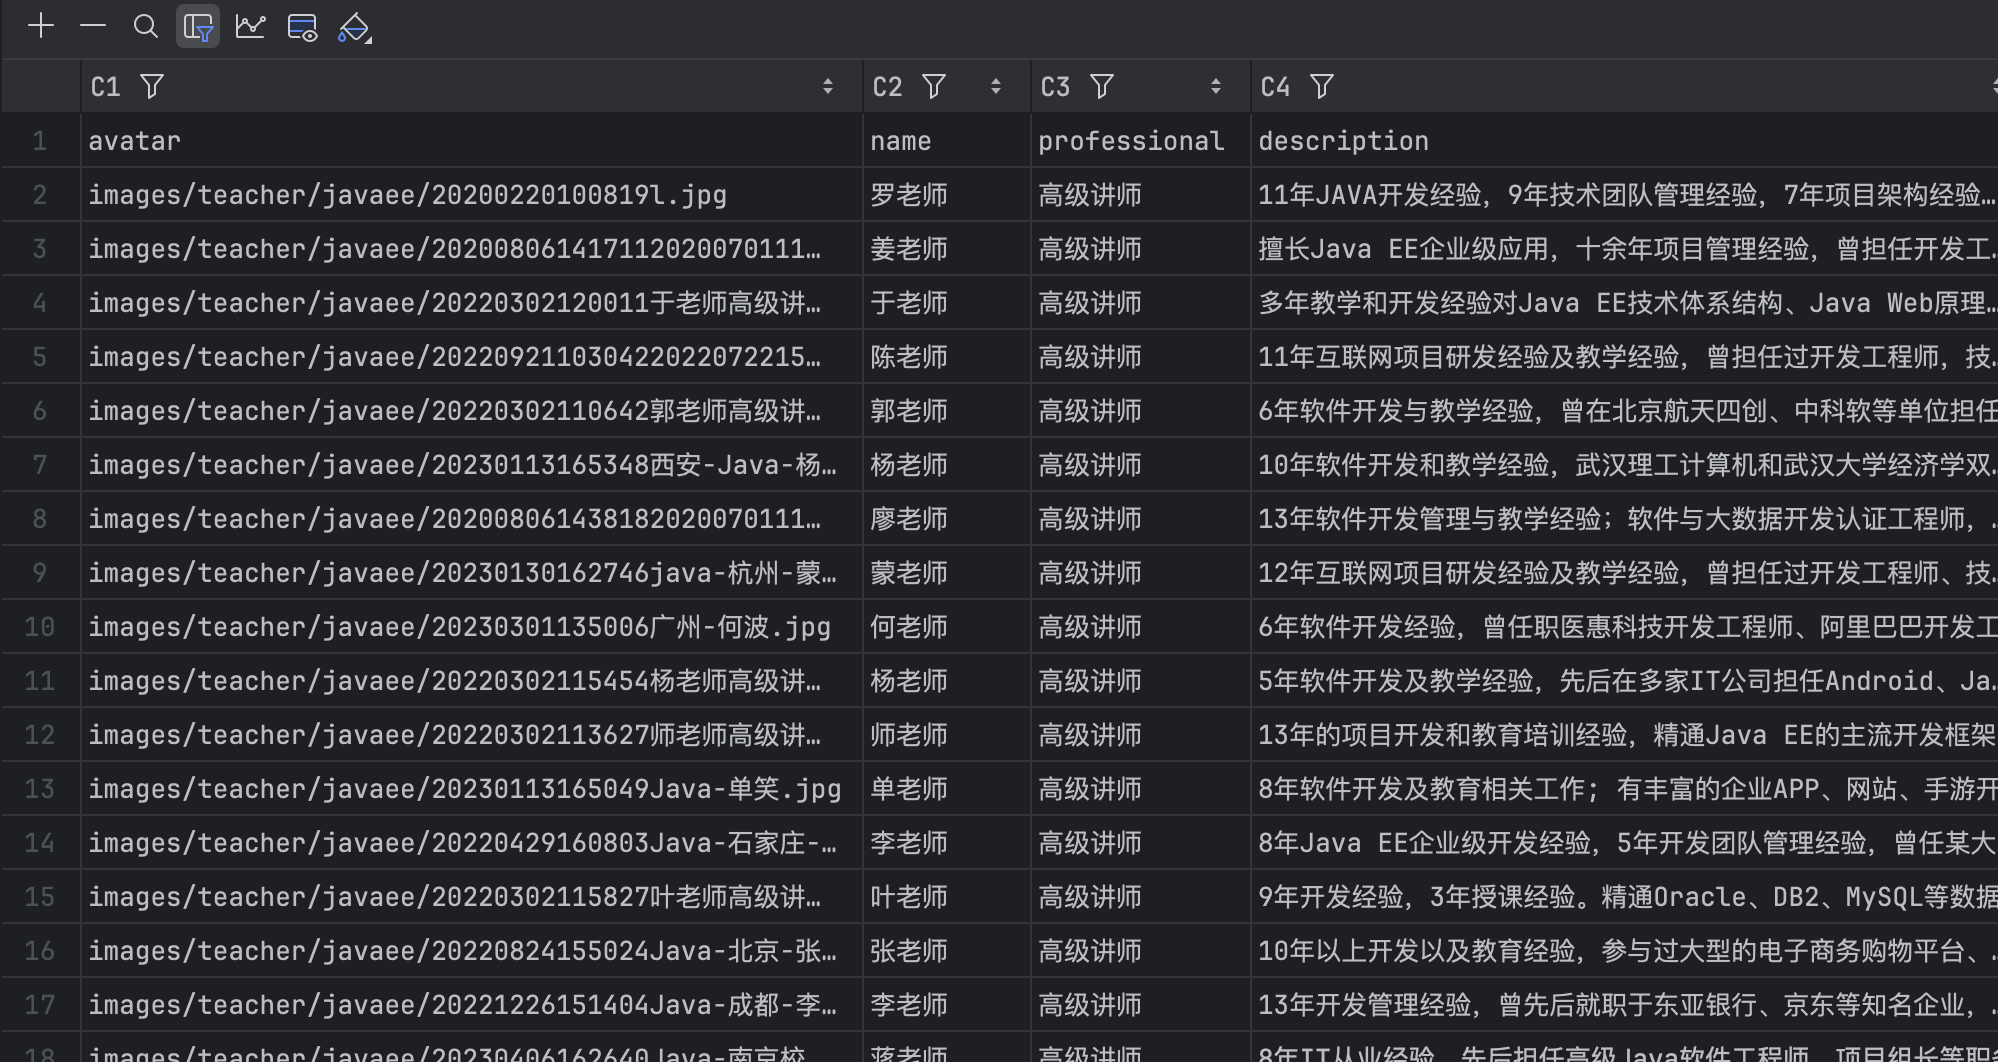
Task: Select the 何波.jpg avatar path cell
Action: (x=460, y=627)
